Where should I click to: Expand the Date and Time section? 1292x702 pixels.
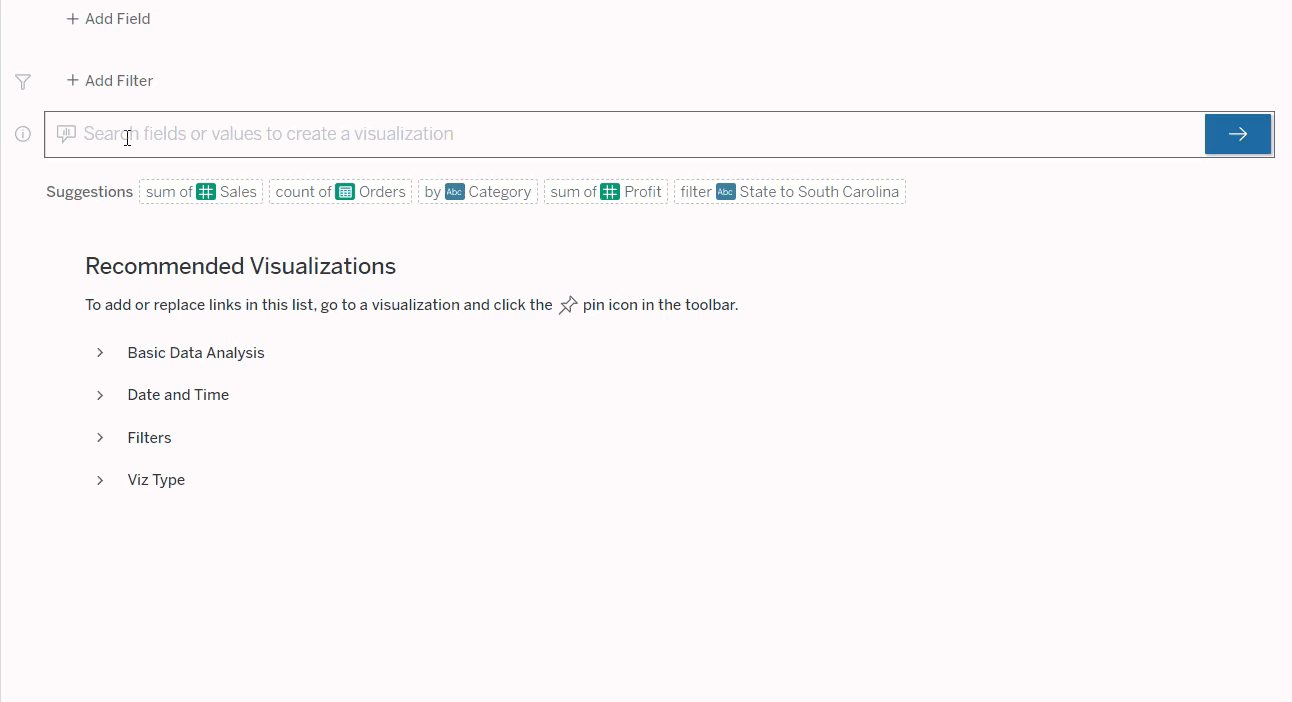tap(99, 394)
